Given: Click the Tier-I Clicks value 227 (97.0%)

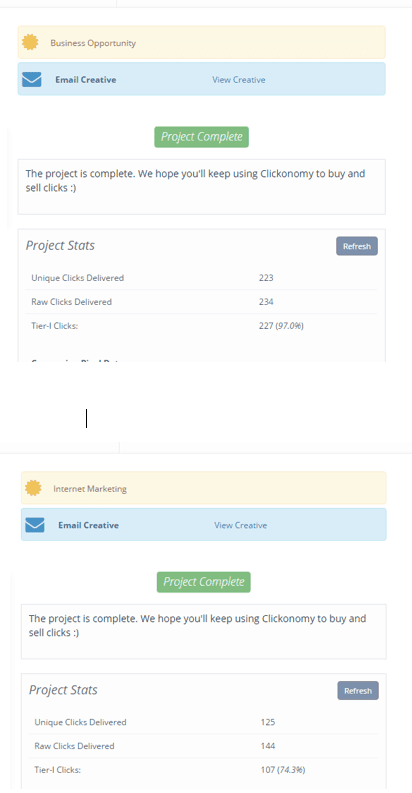Looking at the screenshot, I should click(x=281, y=326).
